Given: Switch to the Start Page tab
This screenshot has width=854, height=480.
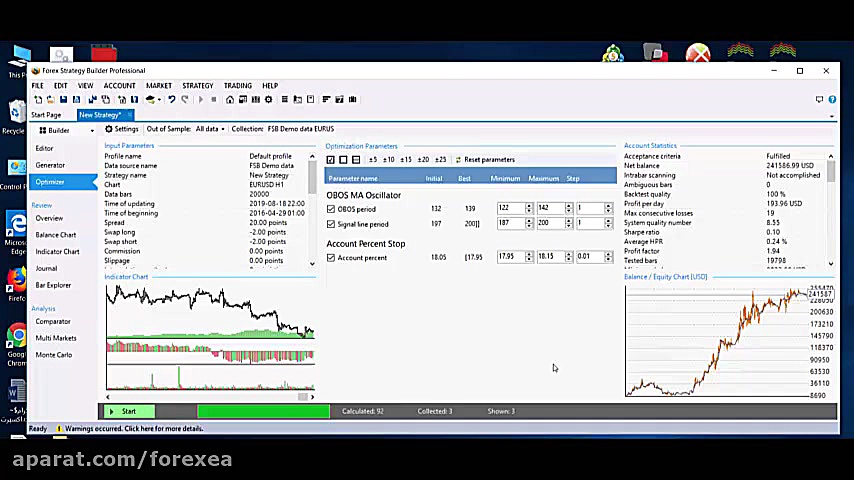Looking at the screenshot, I should click(46, 115).
